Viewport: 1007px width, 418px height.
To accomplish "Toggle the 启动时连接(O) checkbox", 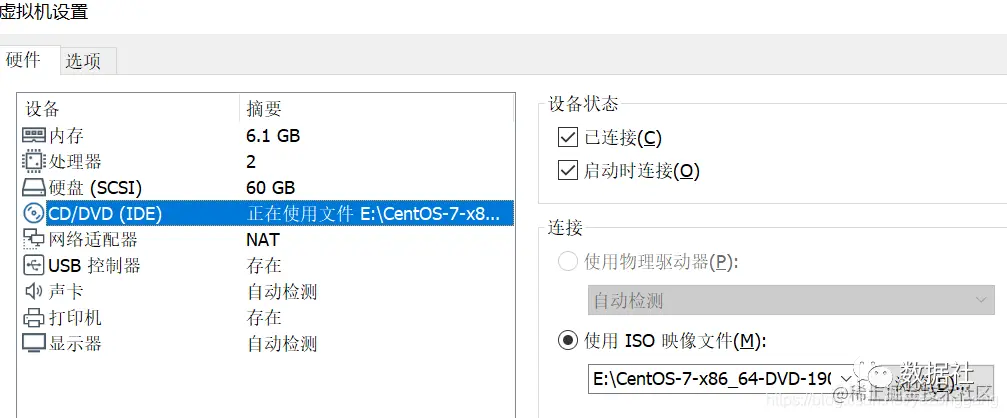I will click(568, 171).
